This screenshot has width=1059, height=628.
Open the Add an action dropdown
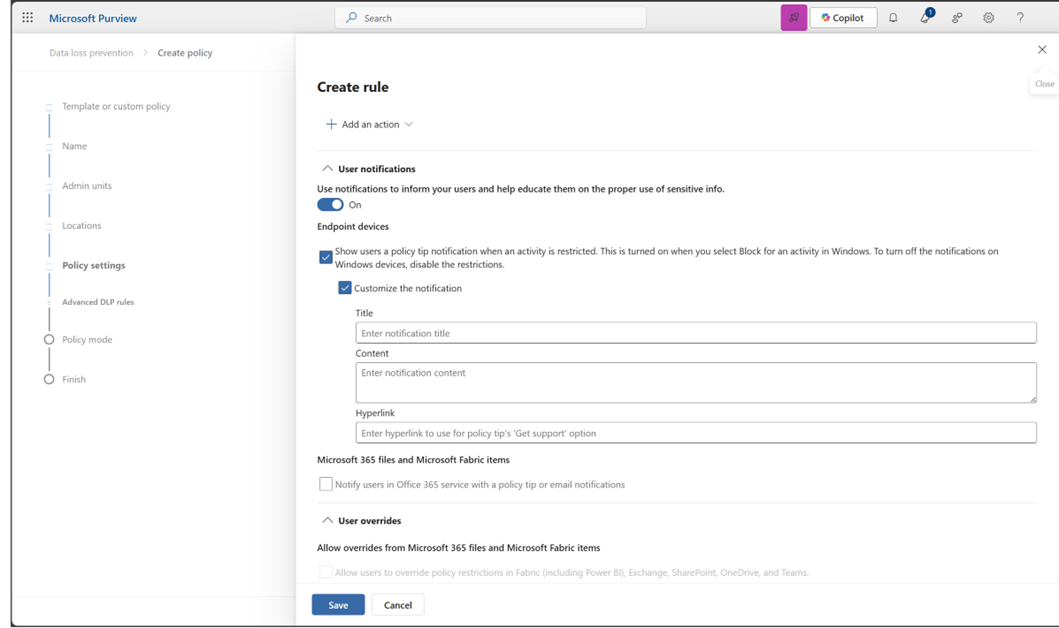(x=367, y=124)
